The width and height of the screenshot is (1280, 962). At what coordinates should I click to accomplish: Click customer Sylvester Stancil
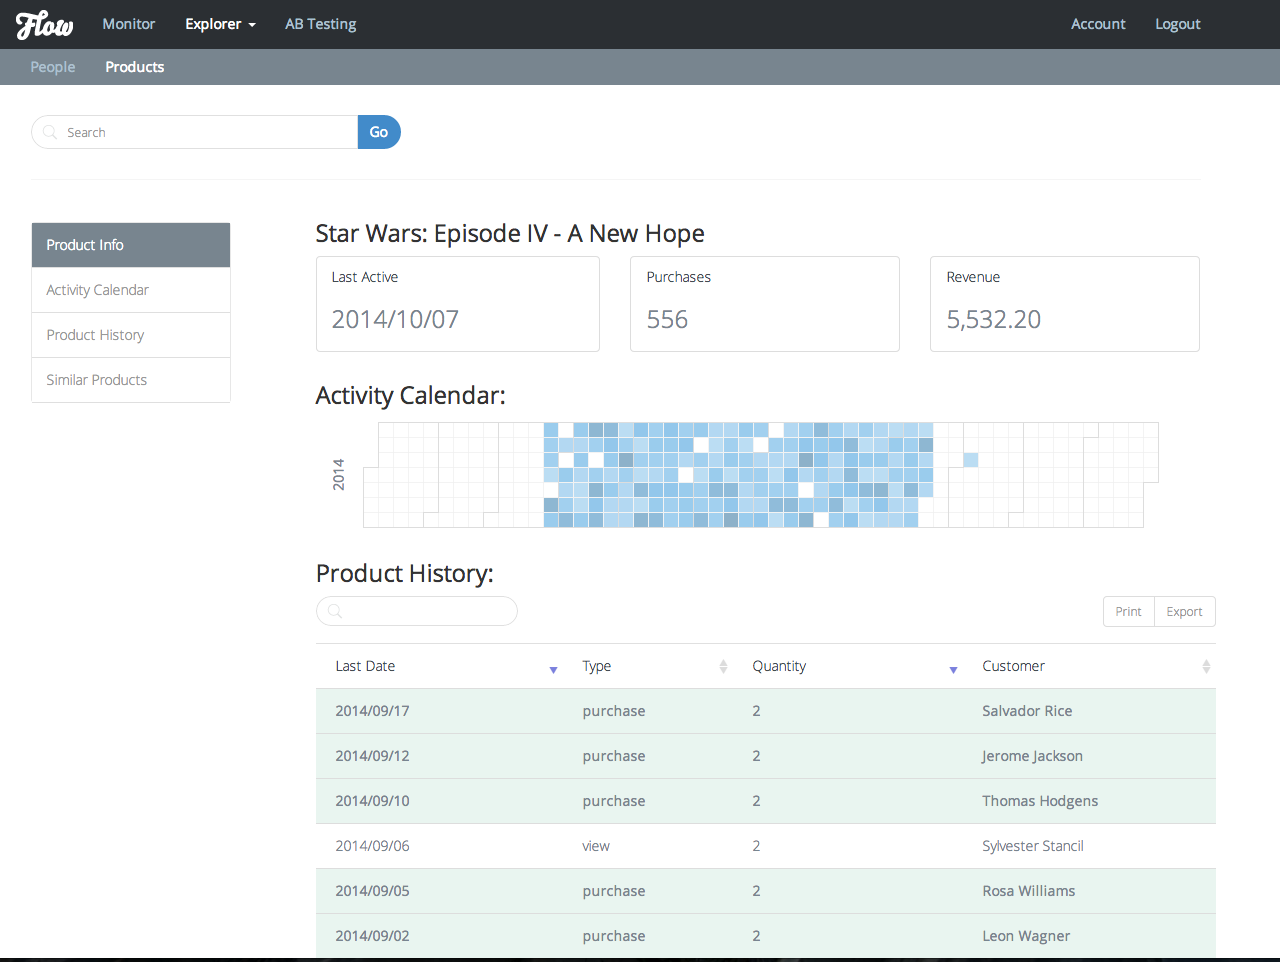[1033, 846]
